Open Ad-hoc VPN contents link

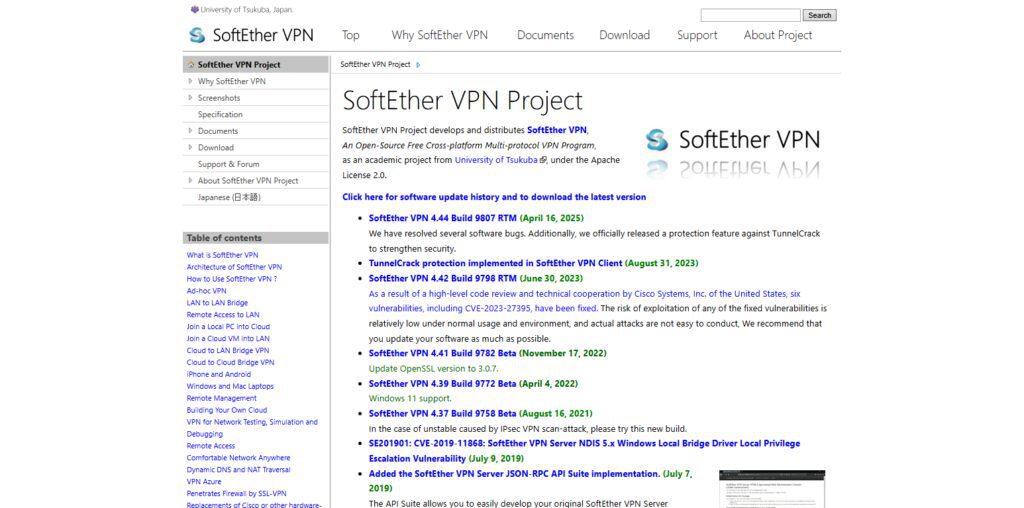pyautogui.click(x=206, y=291)
